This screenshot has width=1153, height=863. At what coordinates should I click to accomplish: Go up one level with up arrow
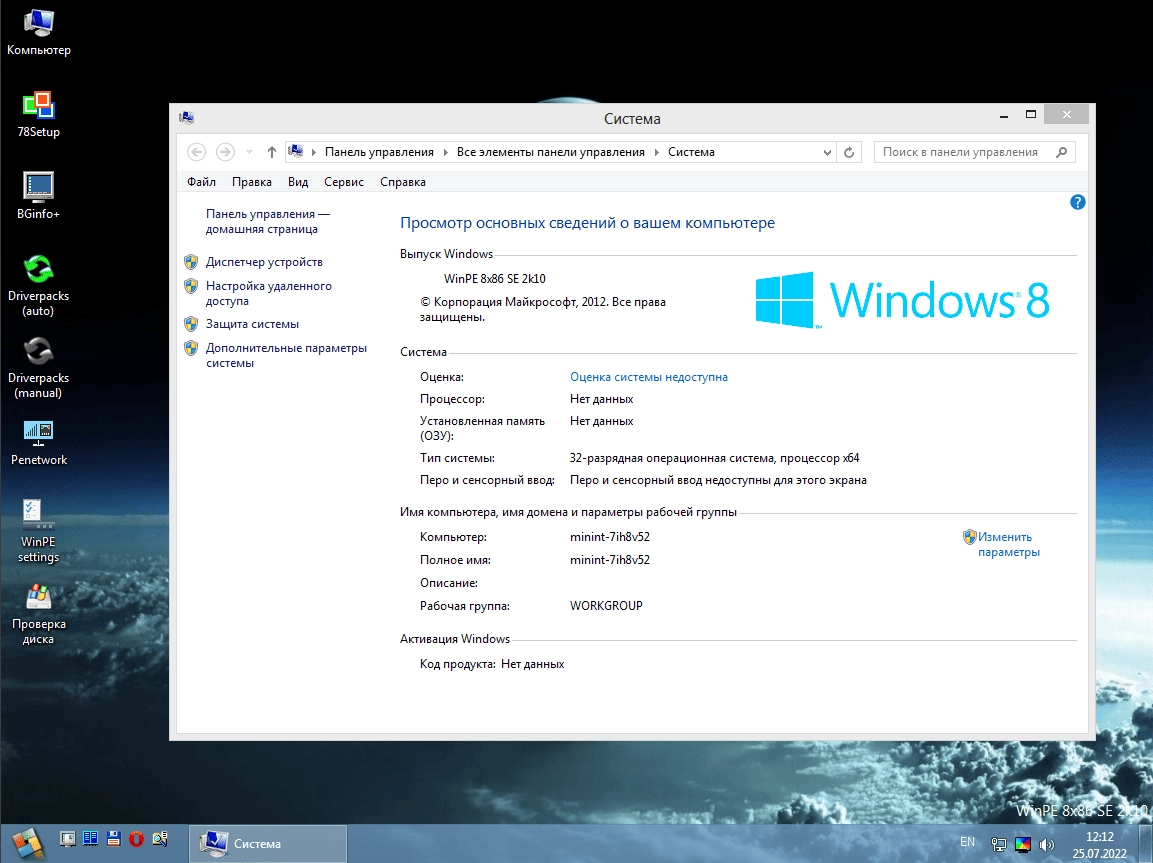[271, 152]
